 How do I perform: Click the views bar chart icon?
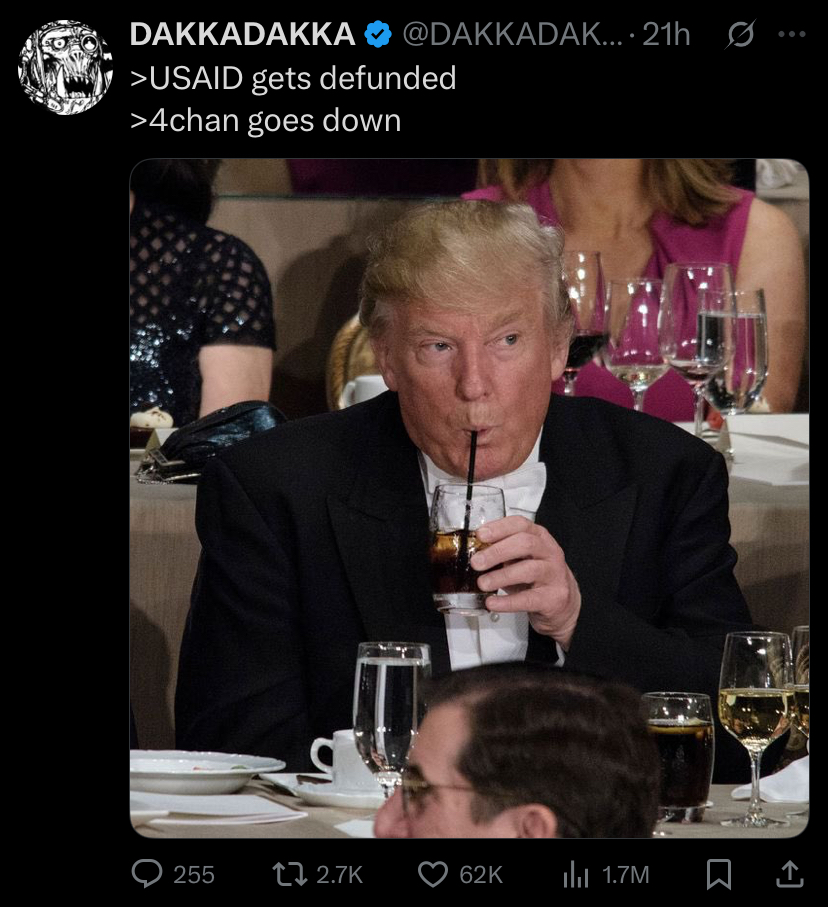[x=576, y=874]
